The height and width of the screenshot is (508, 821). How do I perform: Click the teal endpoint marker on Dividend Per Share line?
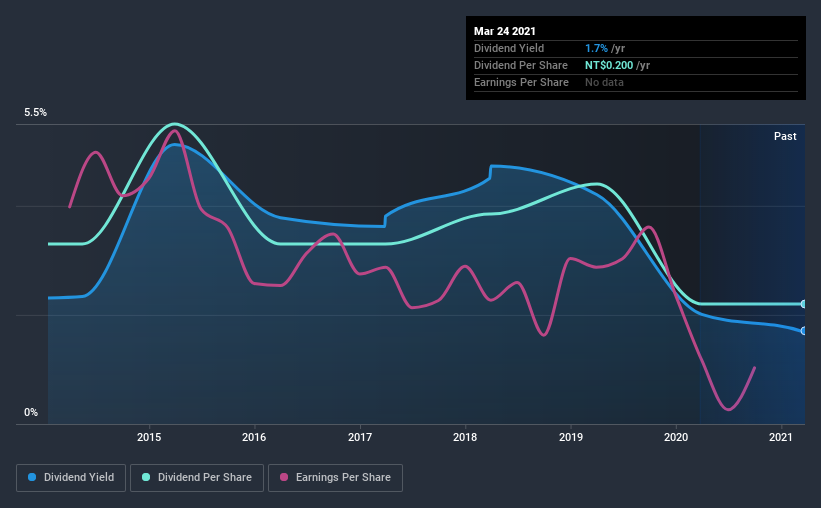click(x=804, y=304)
